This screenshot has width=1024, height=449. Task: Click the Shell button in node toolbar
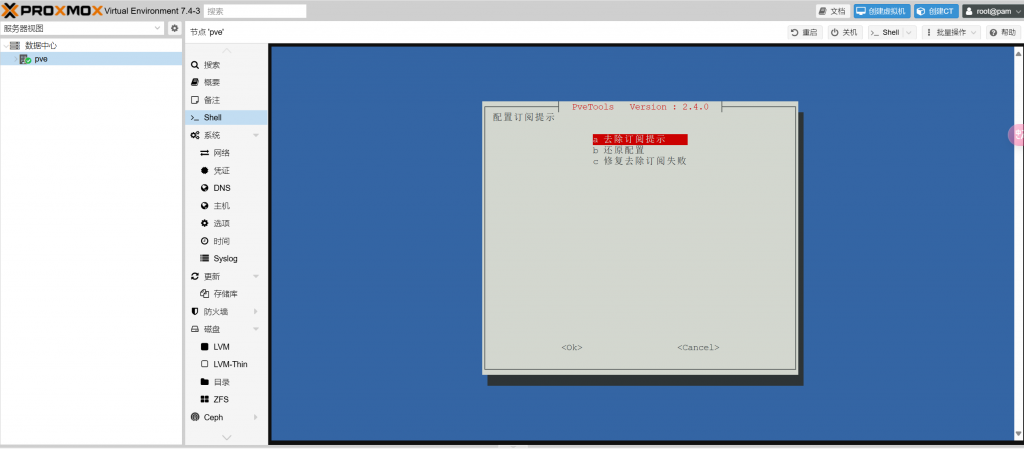point(886,32)
